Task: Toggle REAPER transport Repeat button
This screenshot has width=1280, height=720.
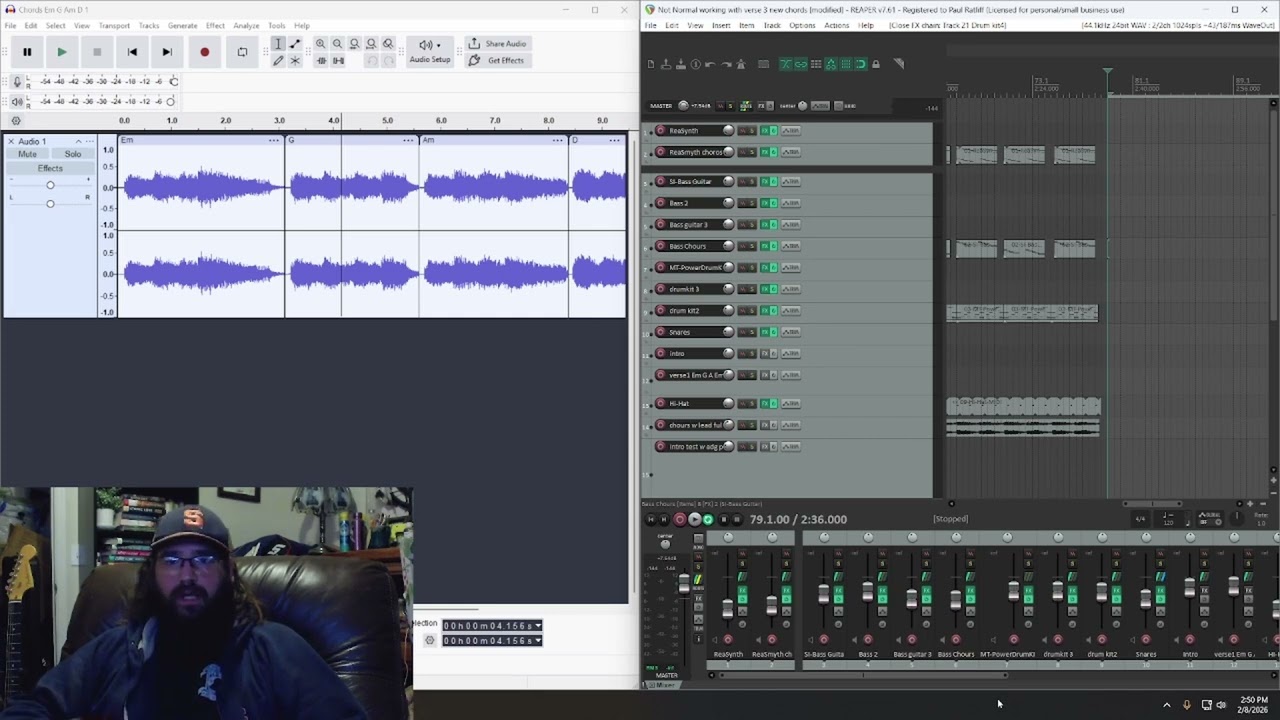Action: (x=708, y=519)
